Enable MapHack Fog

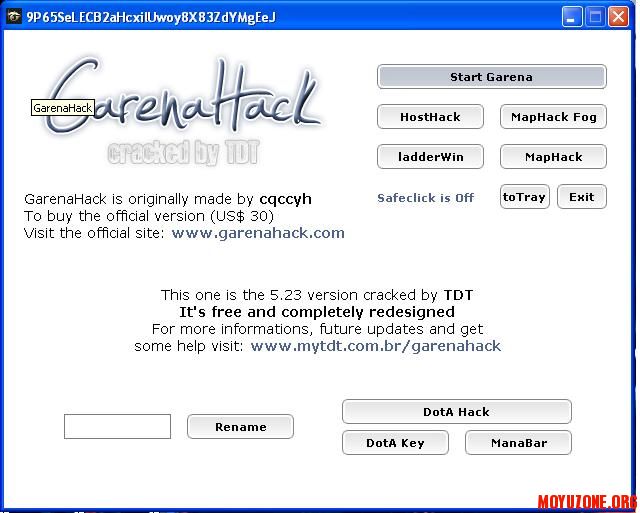553,117
